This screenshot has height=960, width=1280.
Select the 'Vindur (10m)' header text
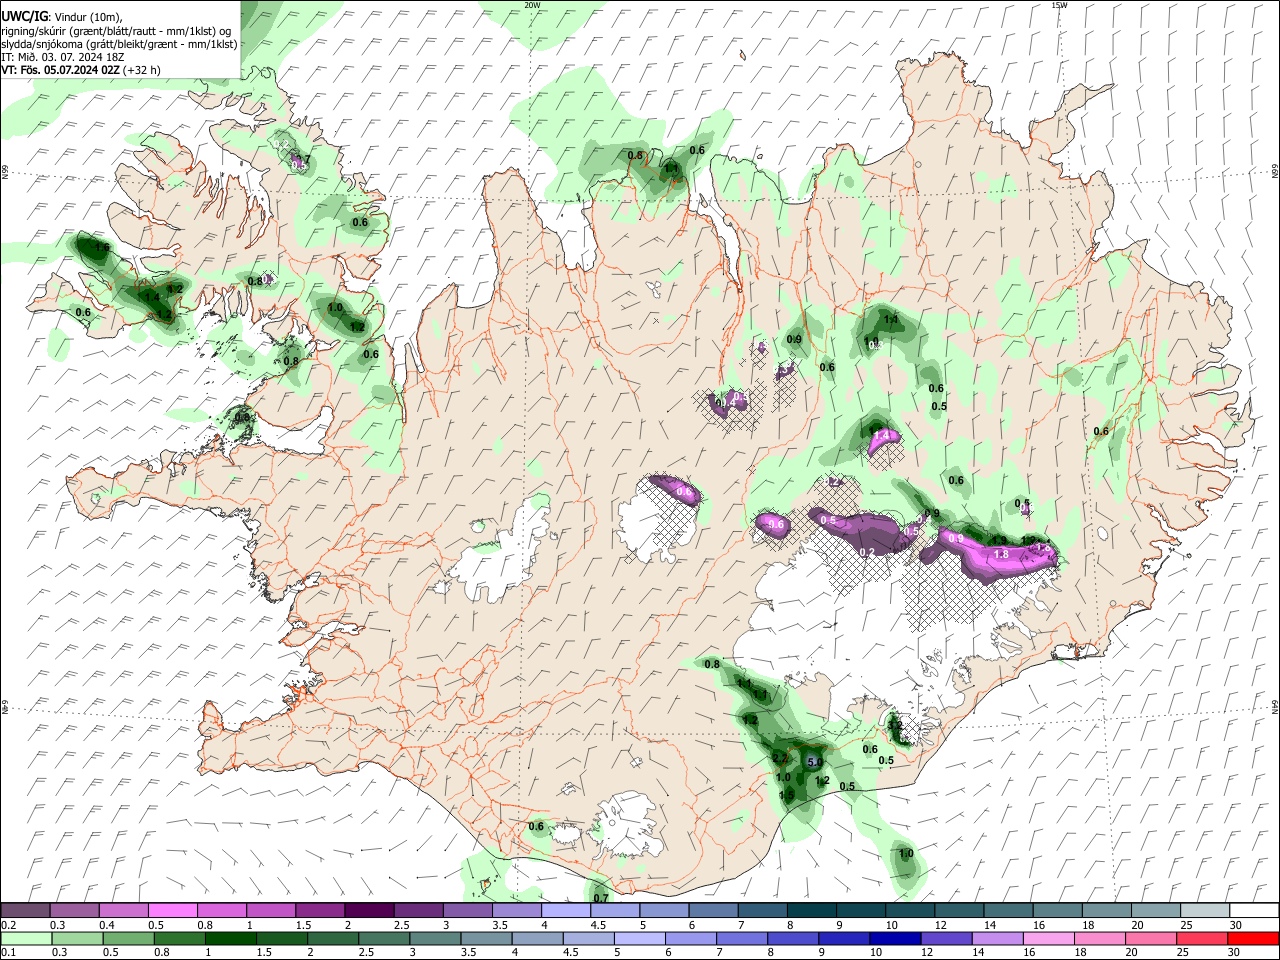click(89, 17)
